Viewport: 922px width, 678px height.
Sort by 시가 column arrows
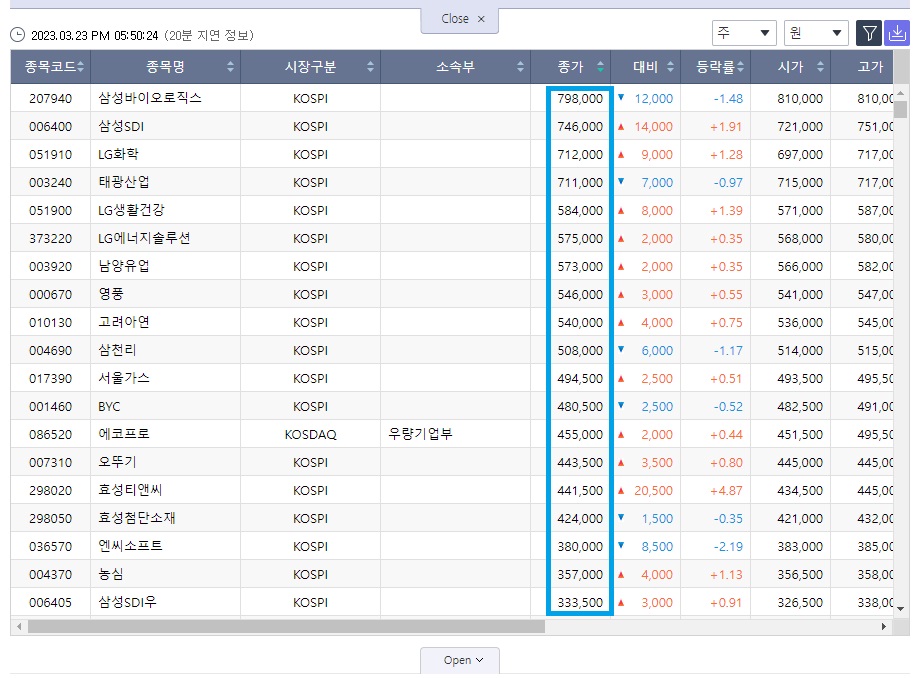tap(820, 67)
